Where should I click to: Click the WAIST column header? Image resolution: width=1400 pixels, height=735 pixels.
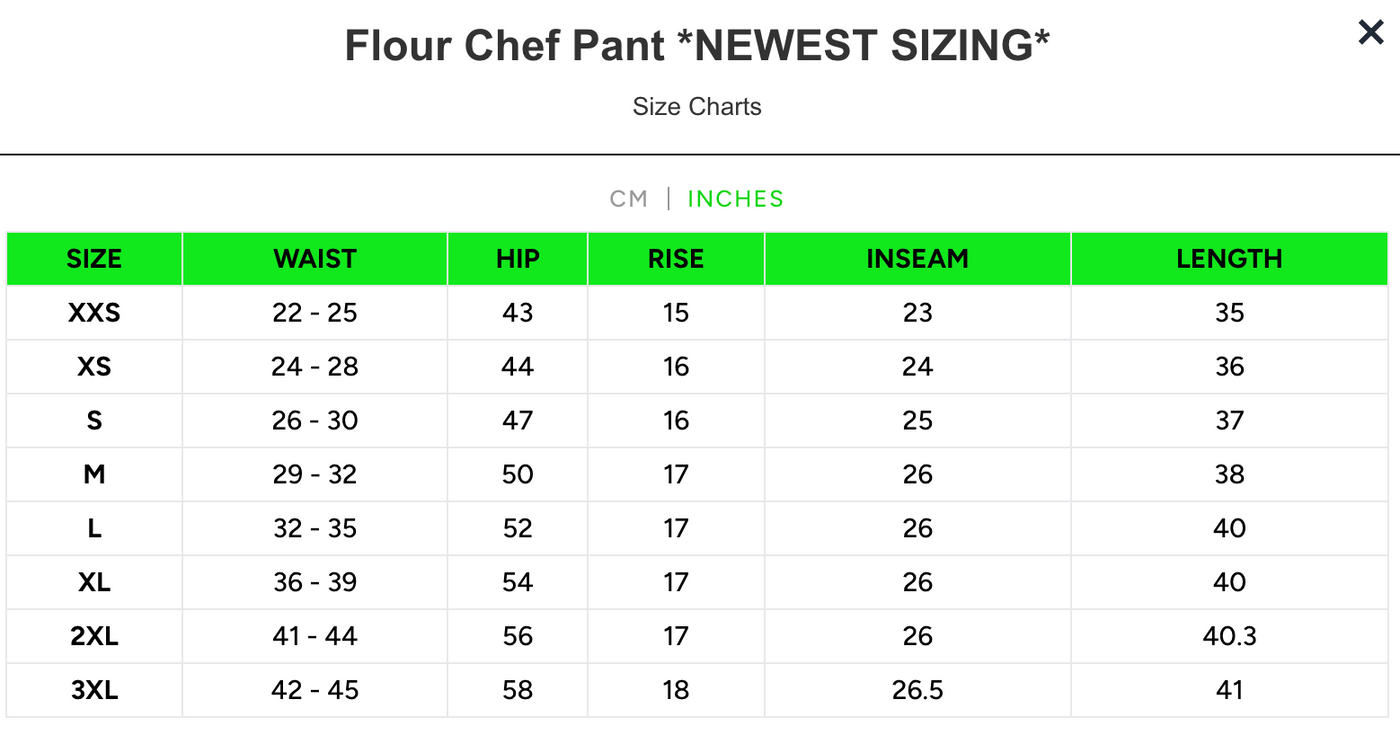tap(314, 258)
